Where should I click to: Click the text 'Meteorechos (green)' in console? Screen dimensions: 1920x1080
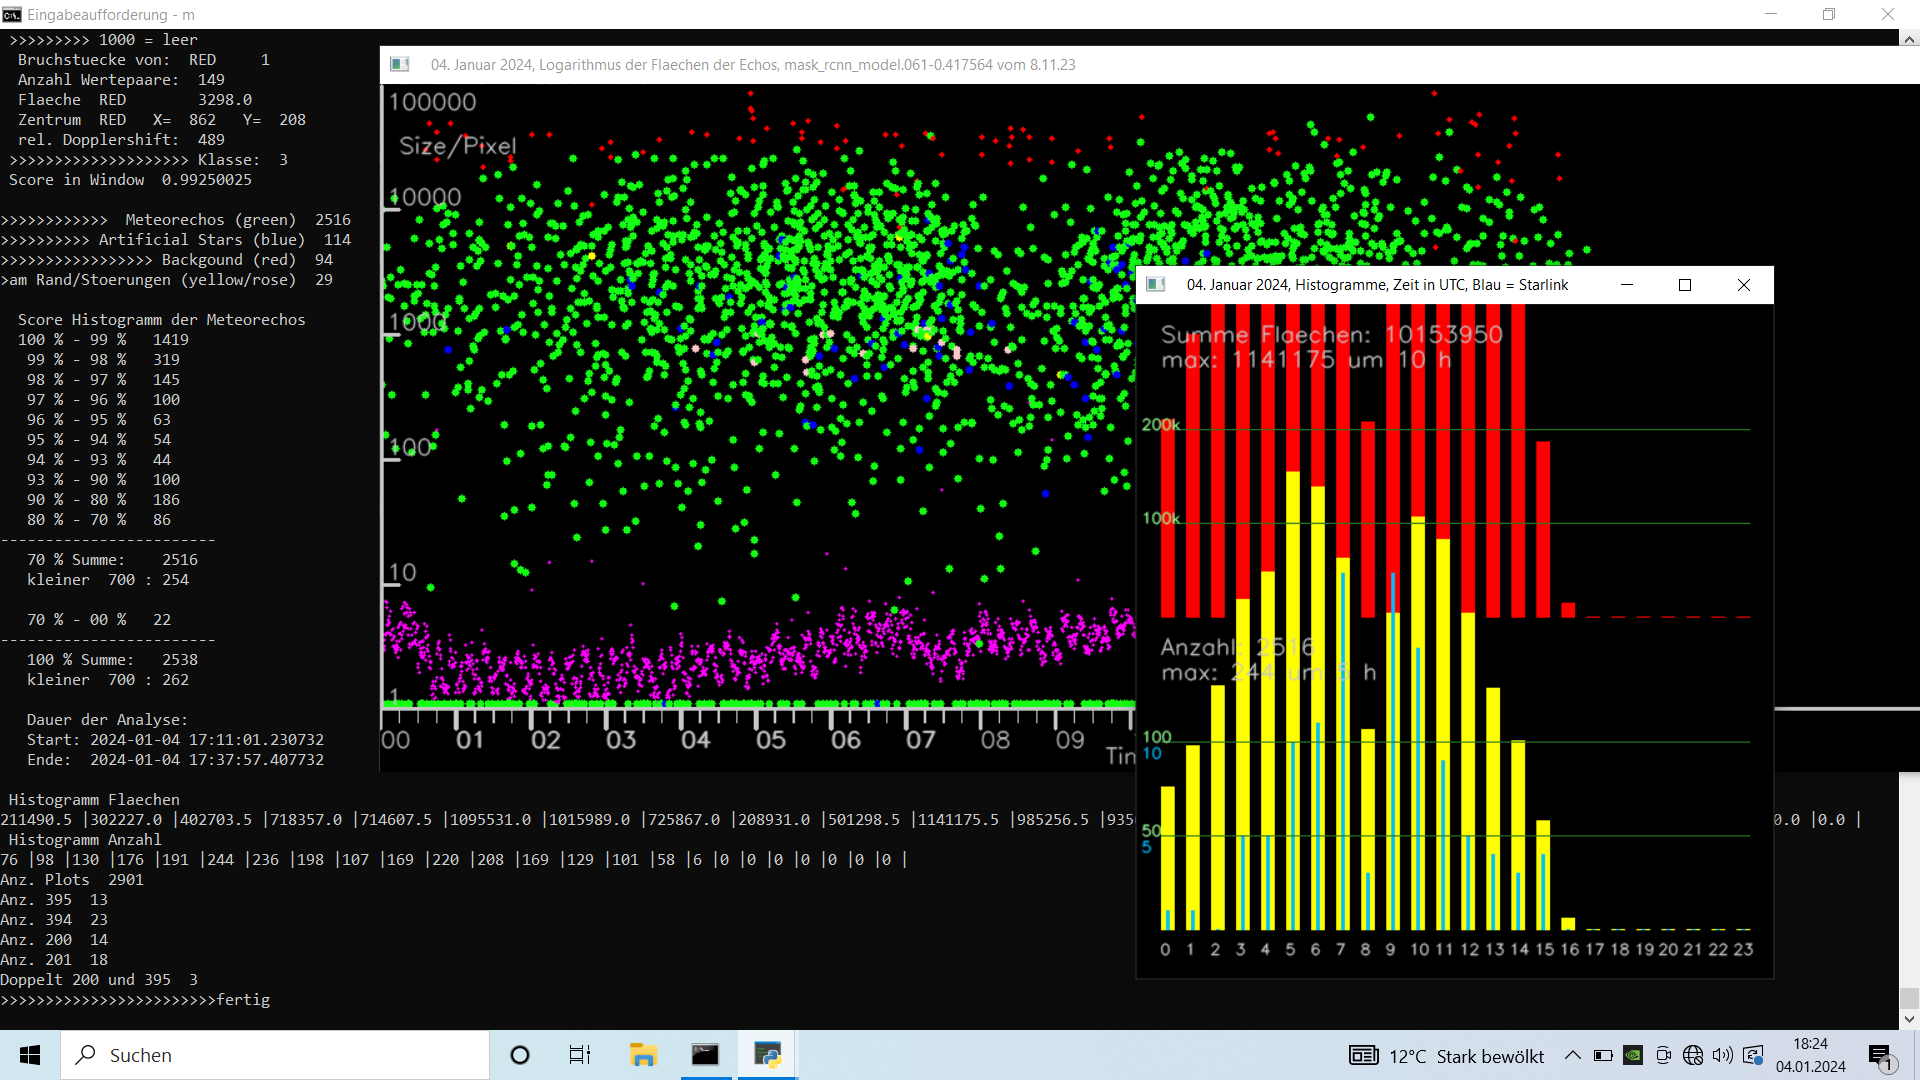click(x=211, y=220)
